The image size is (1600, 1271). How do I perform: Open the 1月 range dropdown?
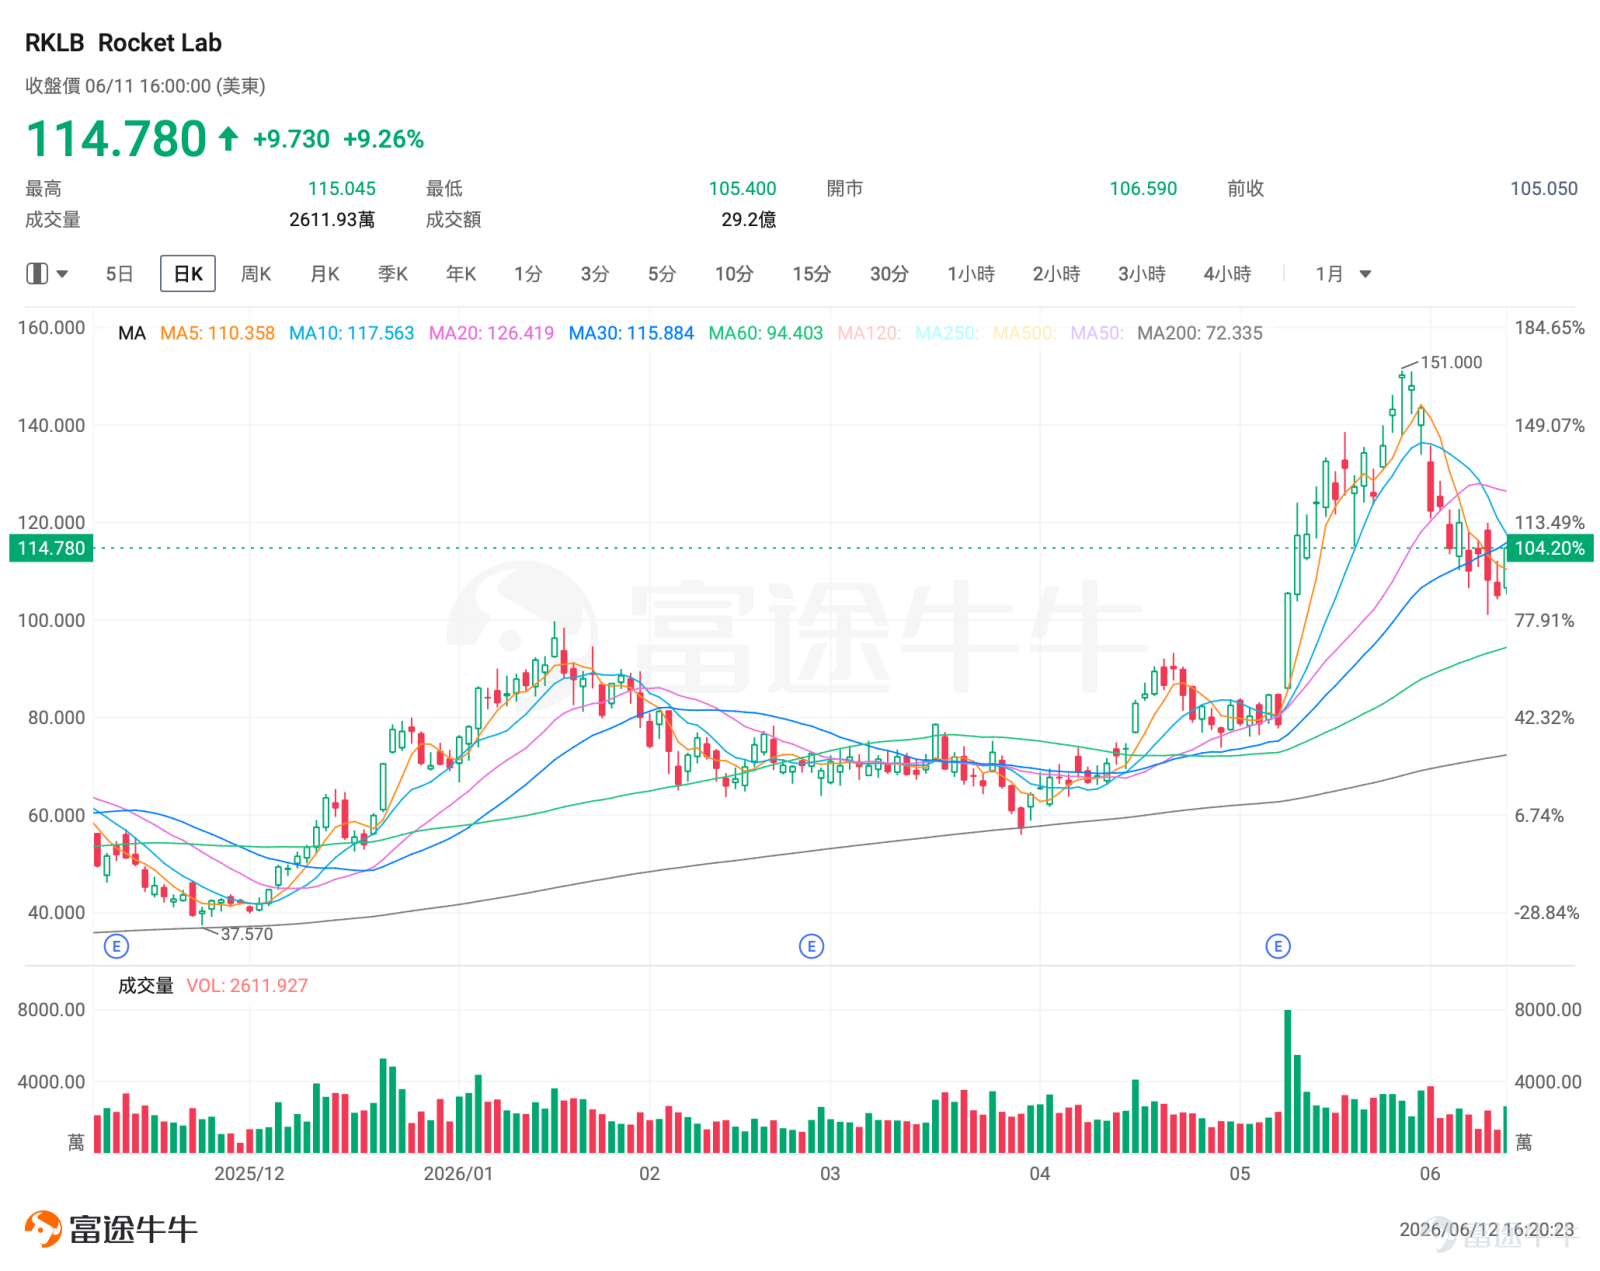pyautogui.click(x=1343, y=274)
